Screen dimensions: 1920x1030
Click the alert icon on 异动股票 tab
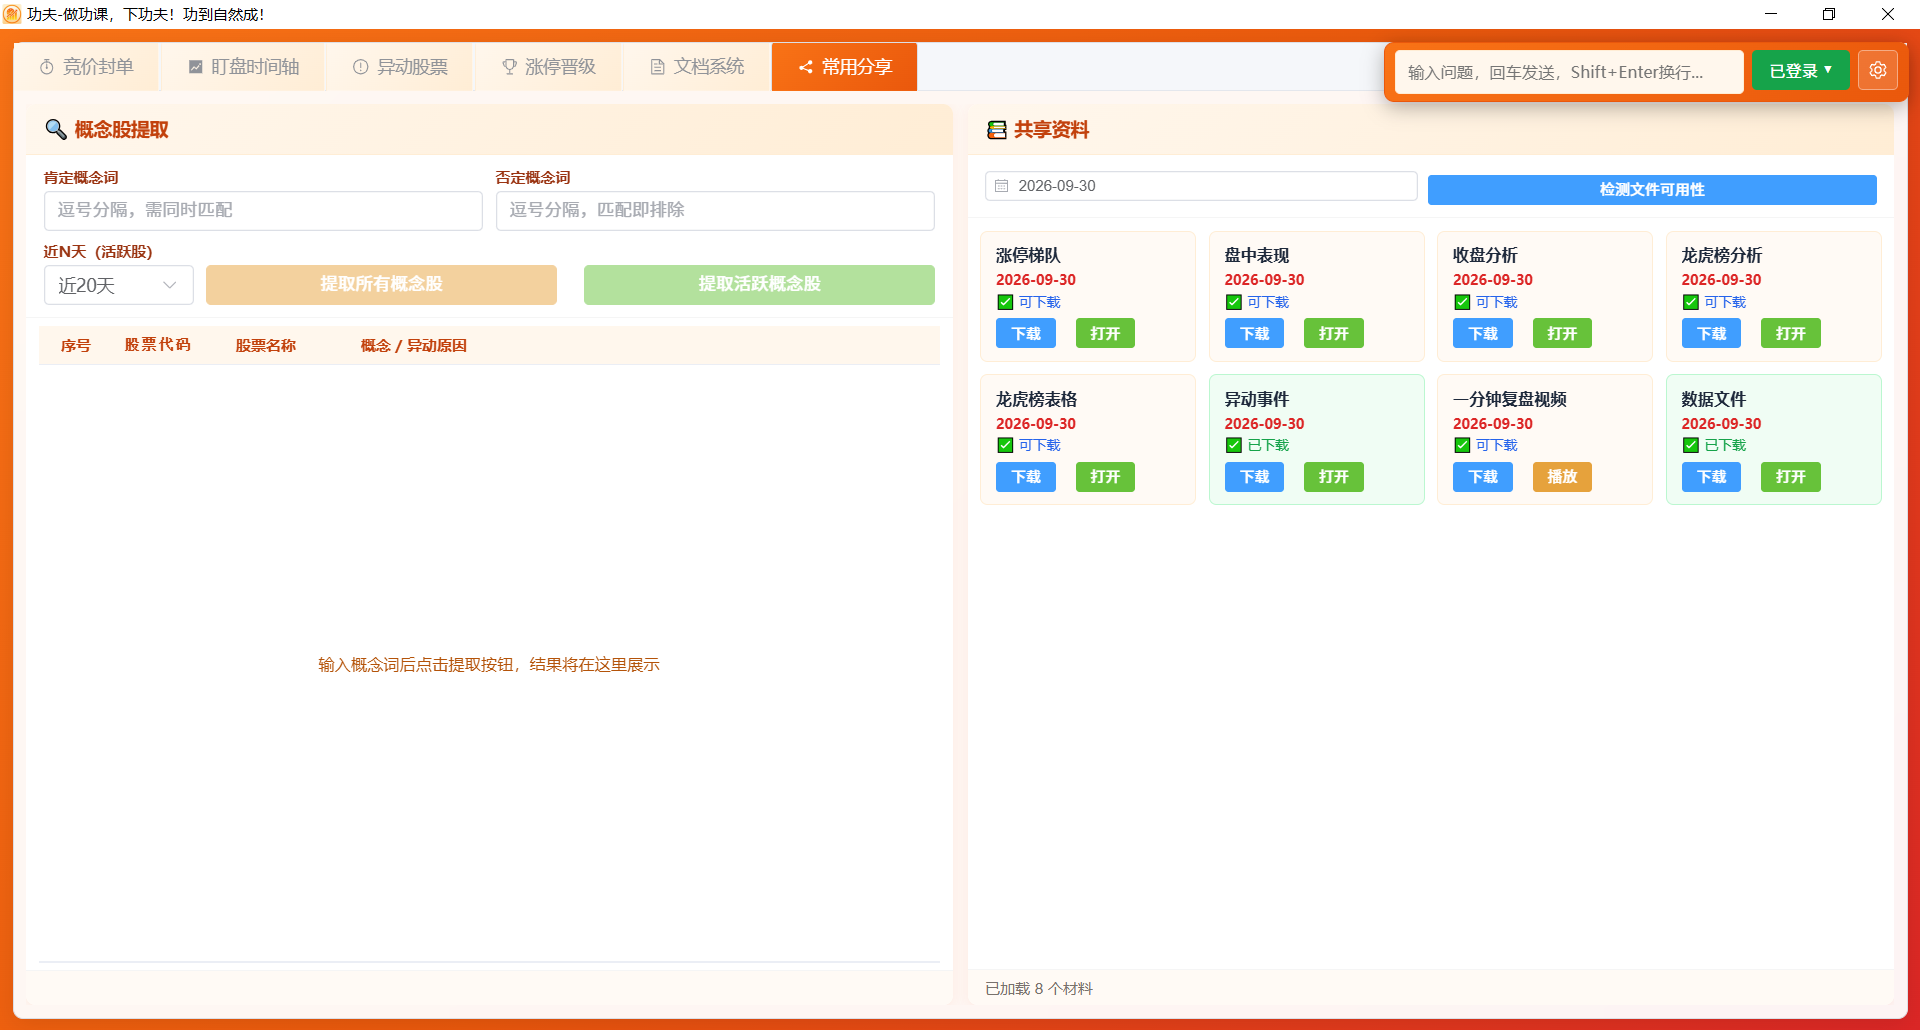(361, 67)
